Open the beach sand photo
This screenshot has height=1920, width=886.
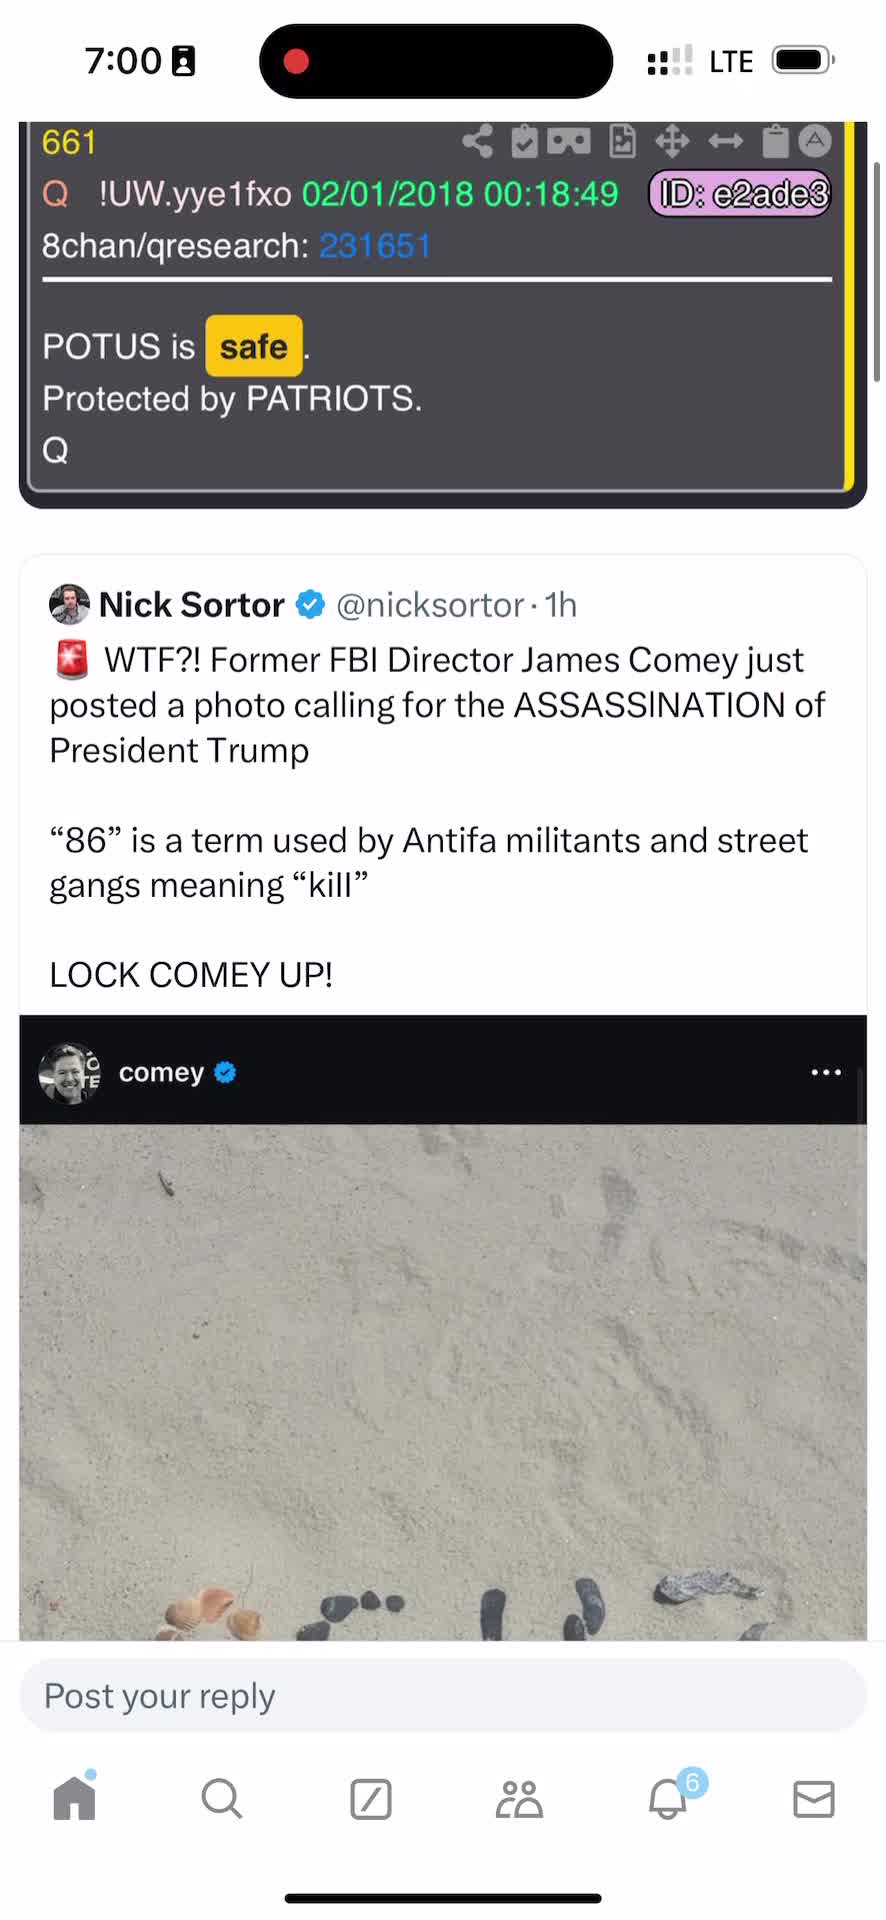pos(442,1380)
